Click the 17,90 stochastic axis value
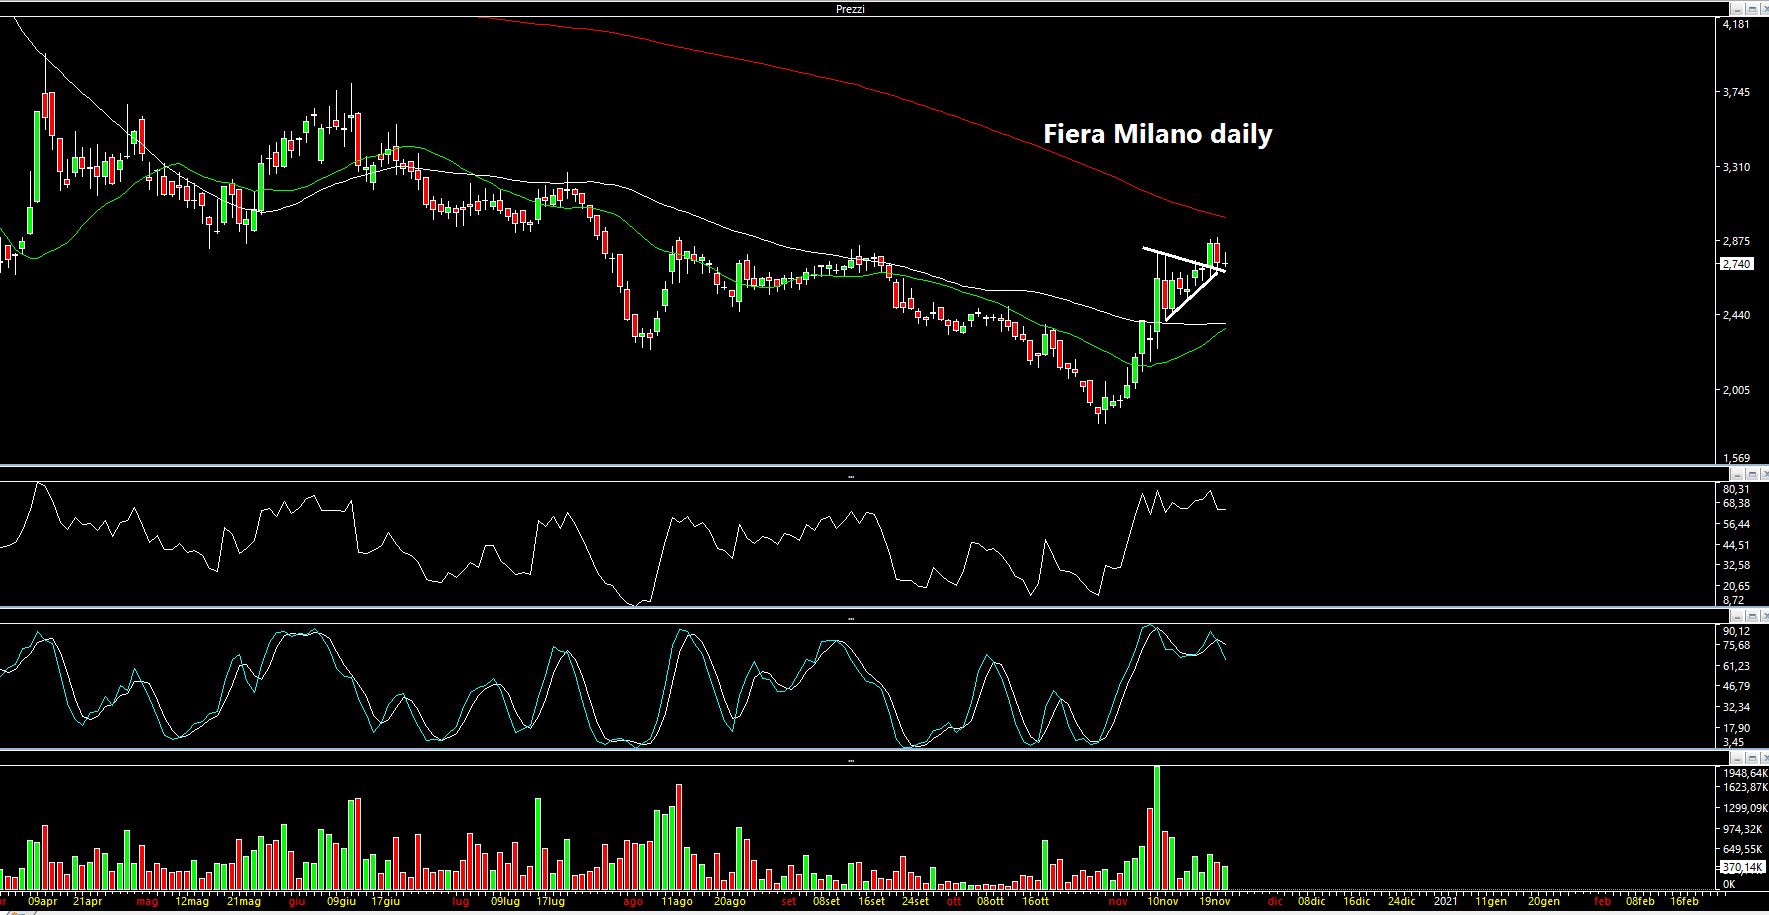1769x915 pixels. point(1736,728)
